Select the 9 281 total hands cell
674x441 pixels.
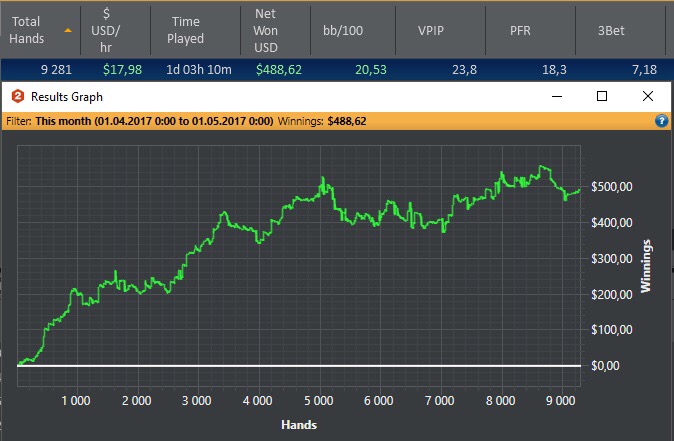[x=56, y=70]
